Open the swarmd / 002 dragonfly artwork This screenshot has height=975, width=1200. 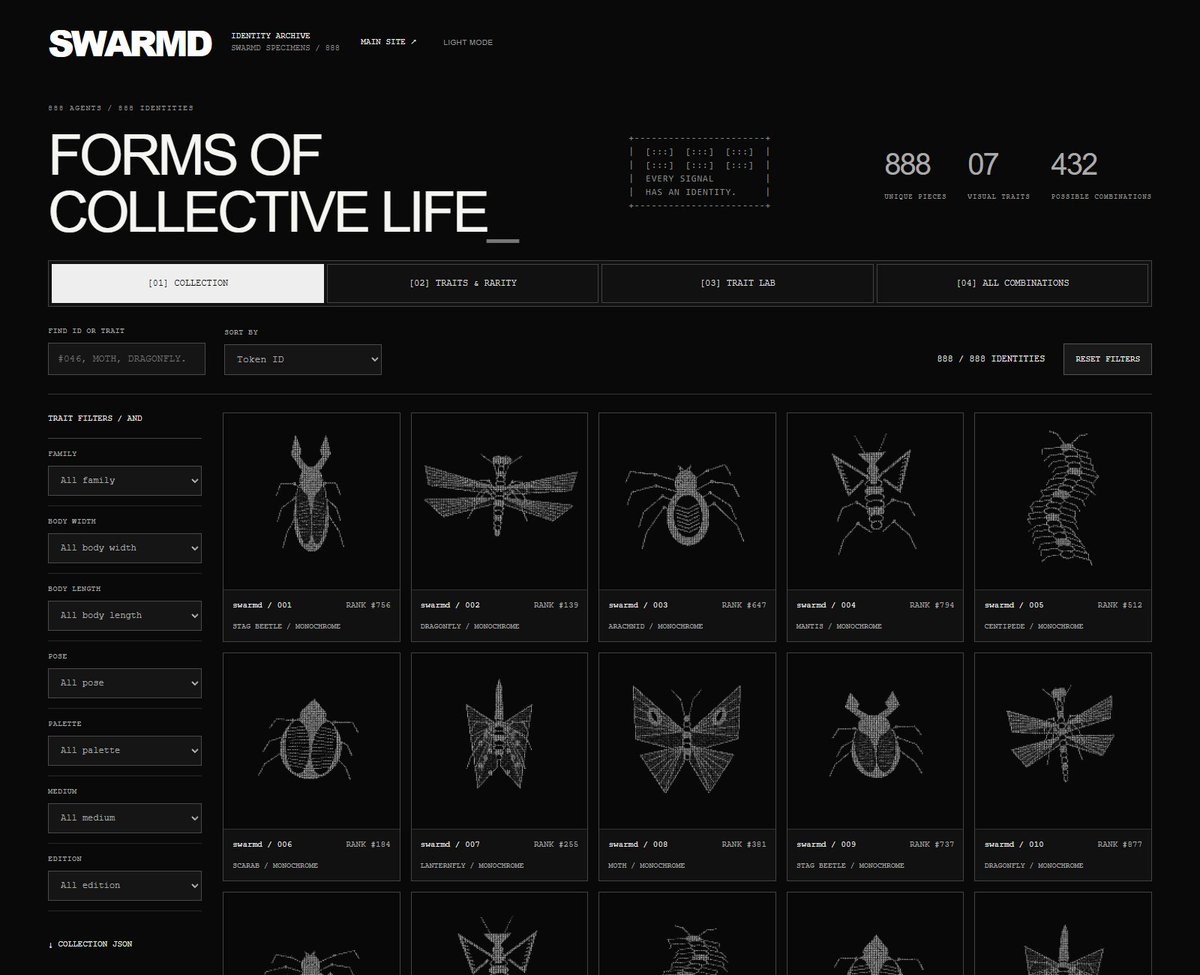tap(499, 501)
